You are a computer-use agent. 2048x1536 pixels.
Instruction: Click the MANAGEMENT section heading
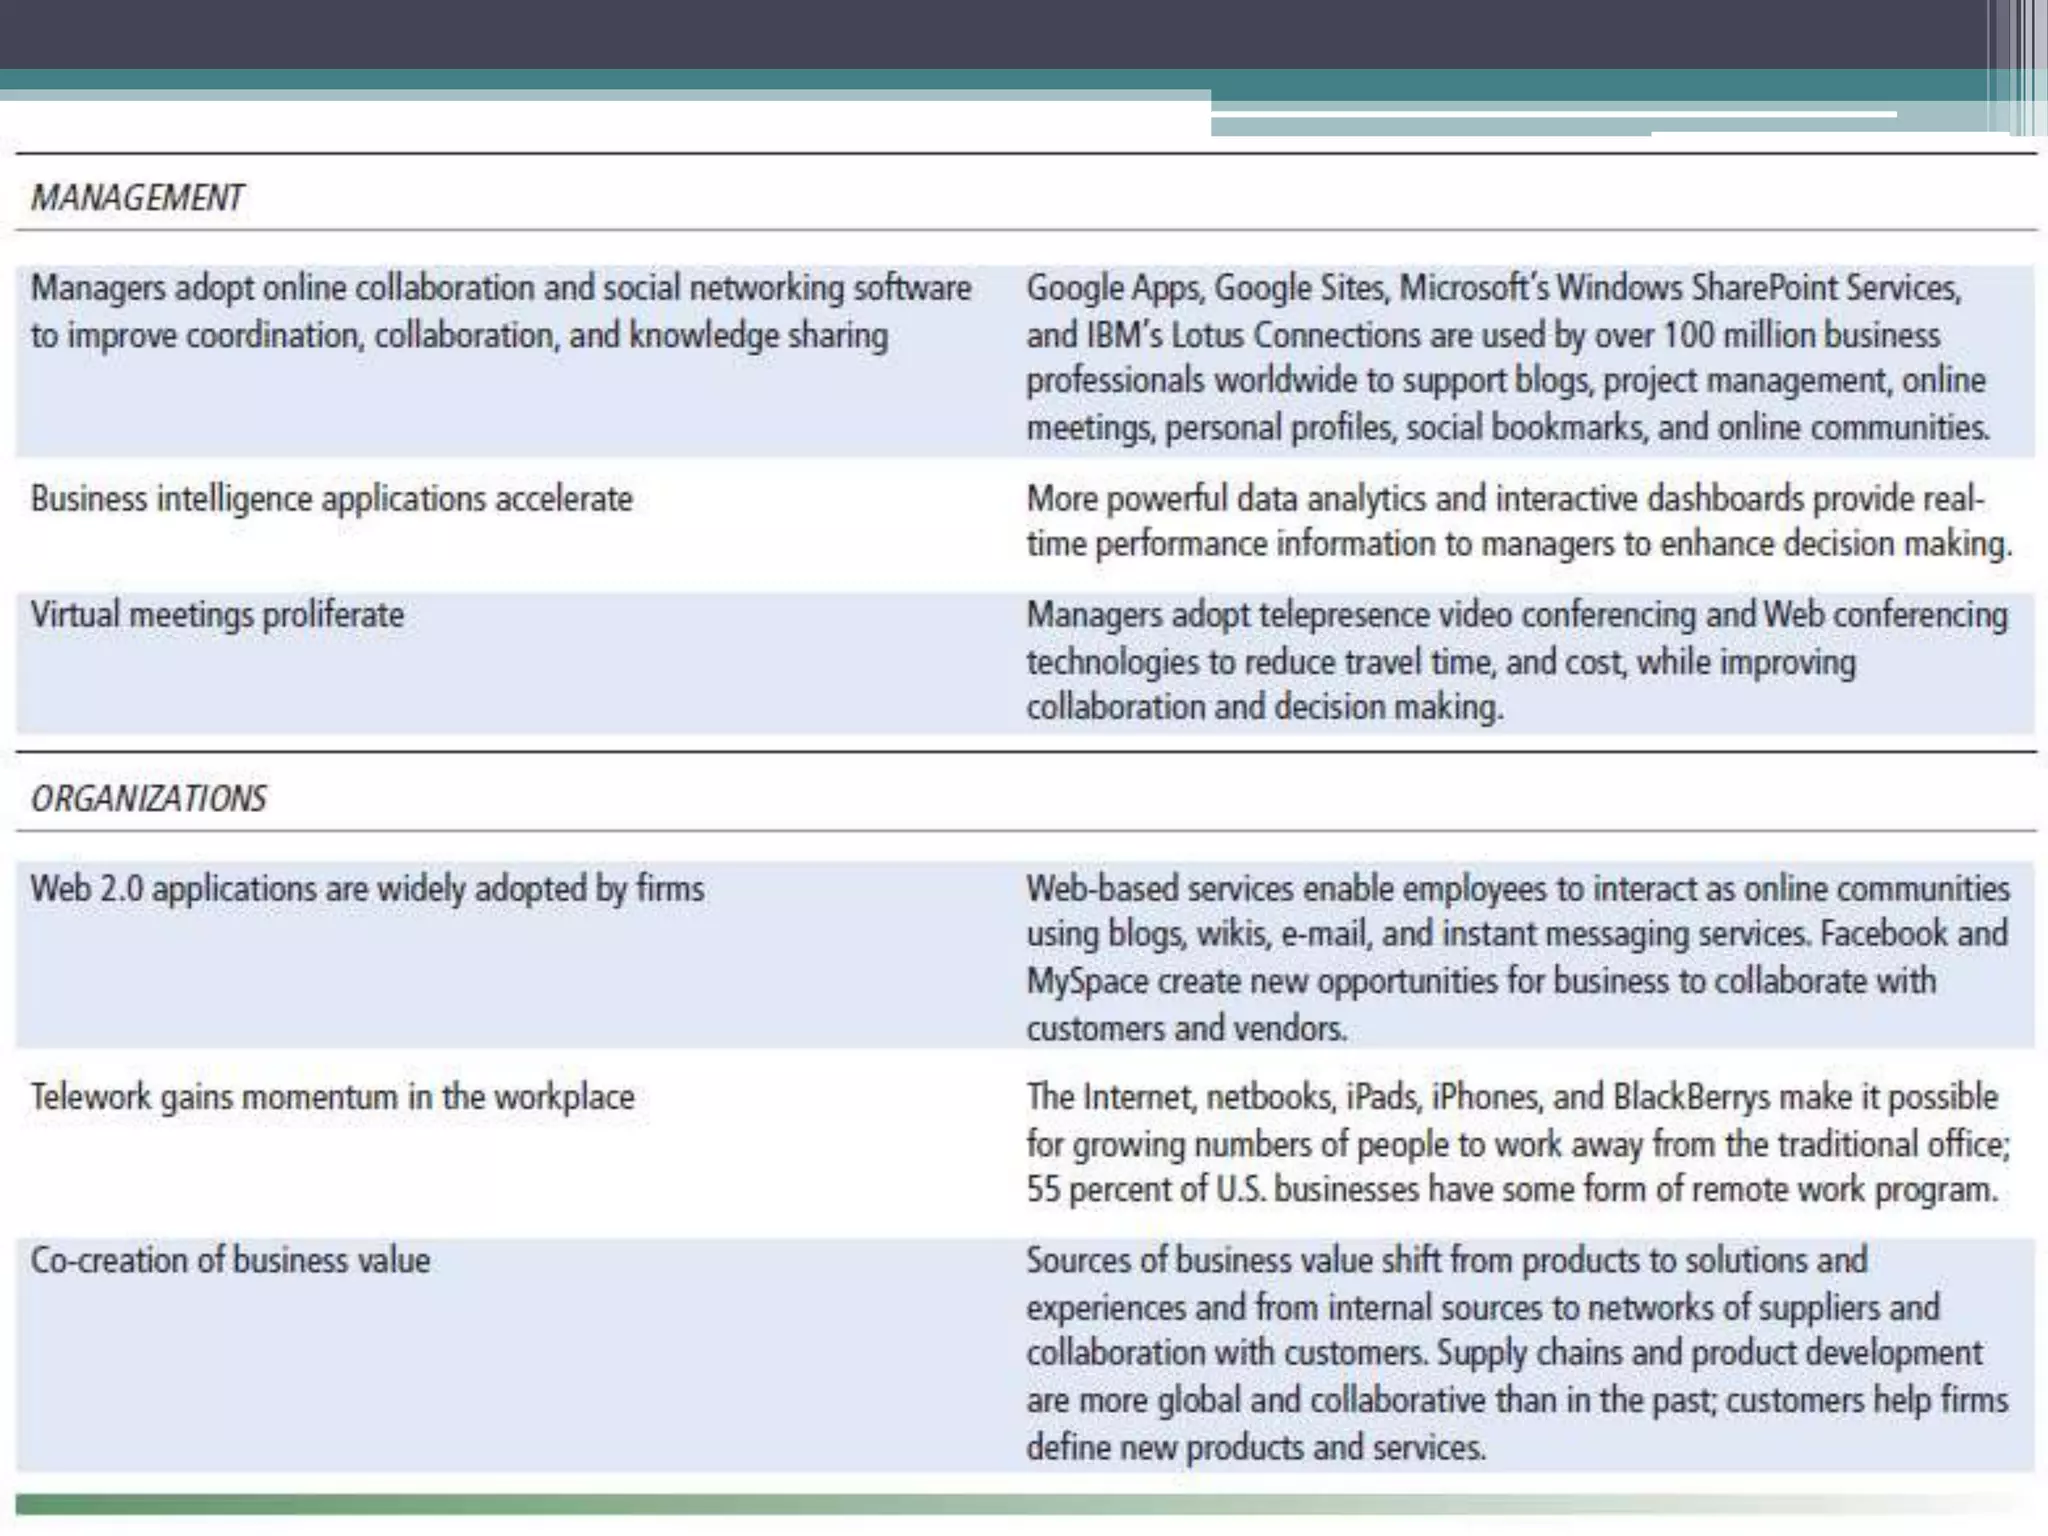[x=137, y=197]
